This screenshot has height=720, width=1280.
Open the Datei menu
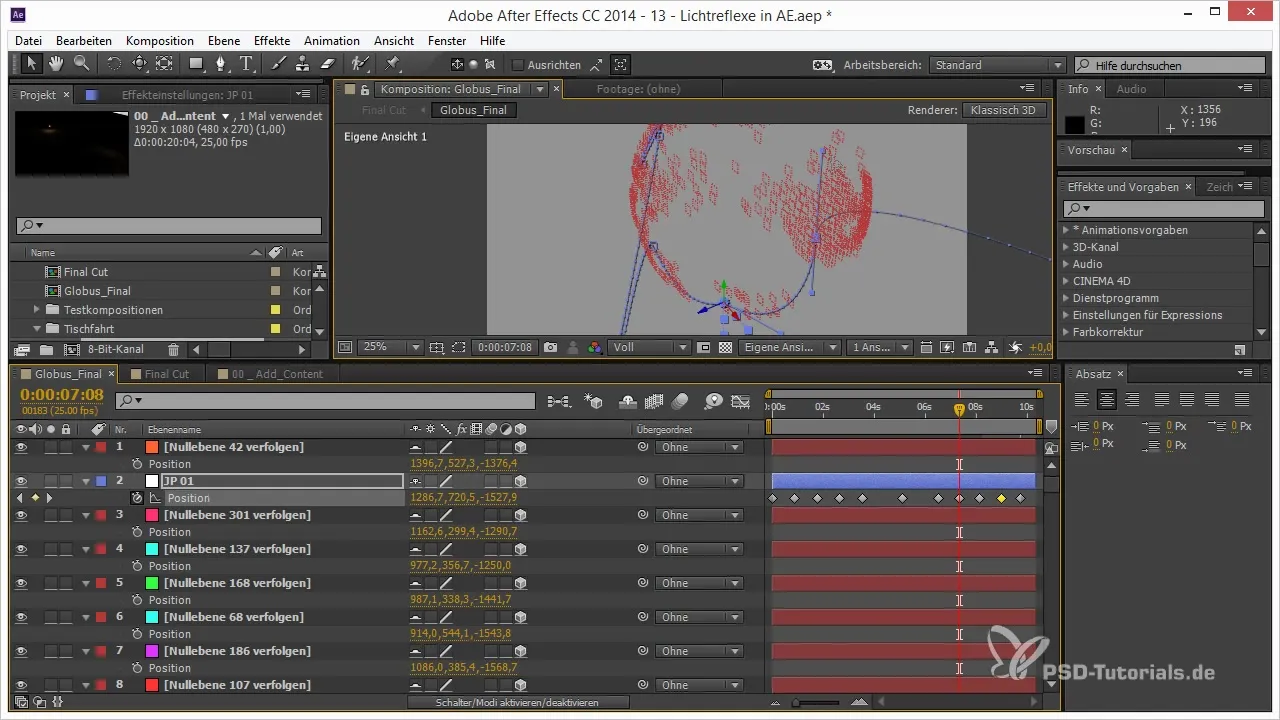[29, 41]
